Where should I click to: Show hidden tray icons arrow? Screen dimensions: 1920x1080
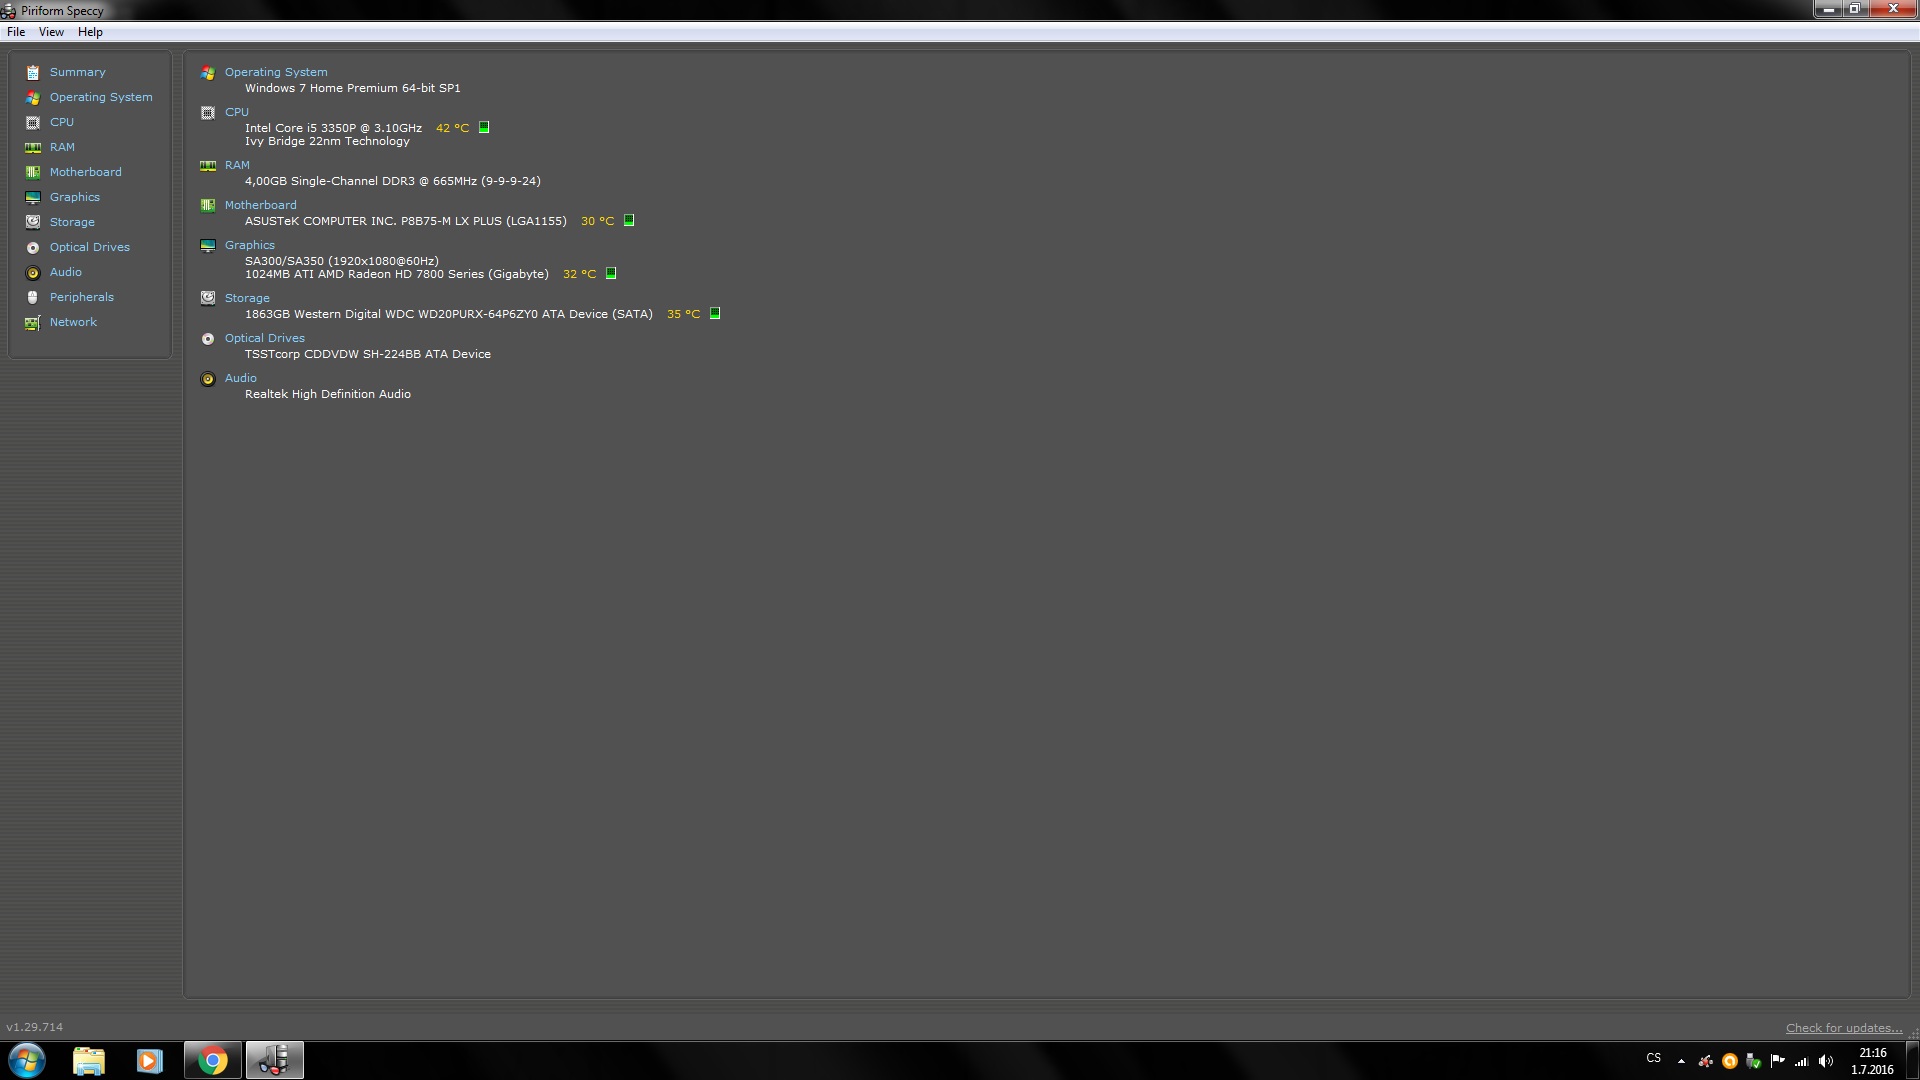click(x=1681, y=1061)
